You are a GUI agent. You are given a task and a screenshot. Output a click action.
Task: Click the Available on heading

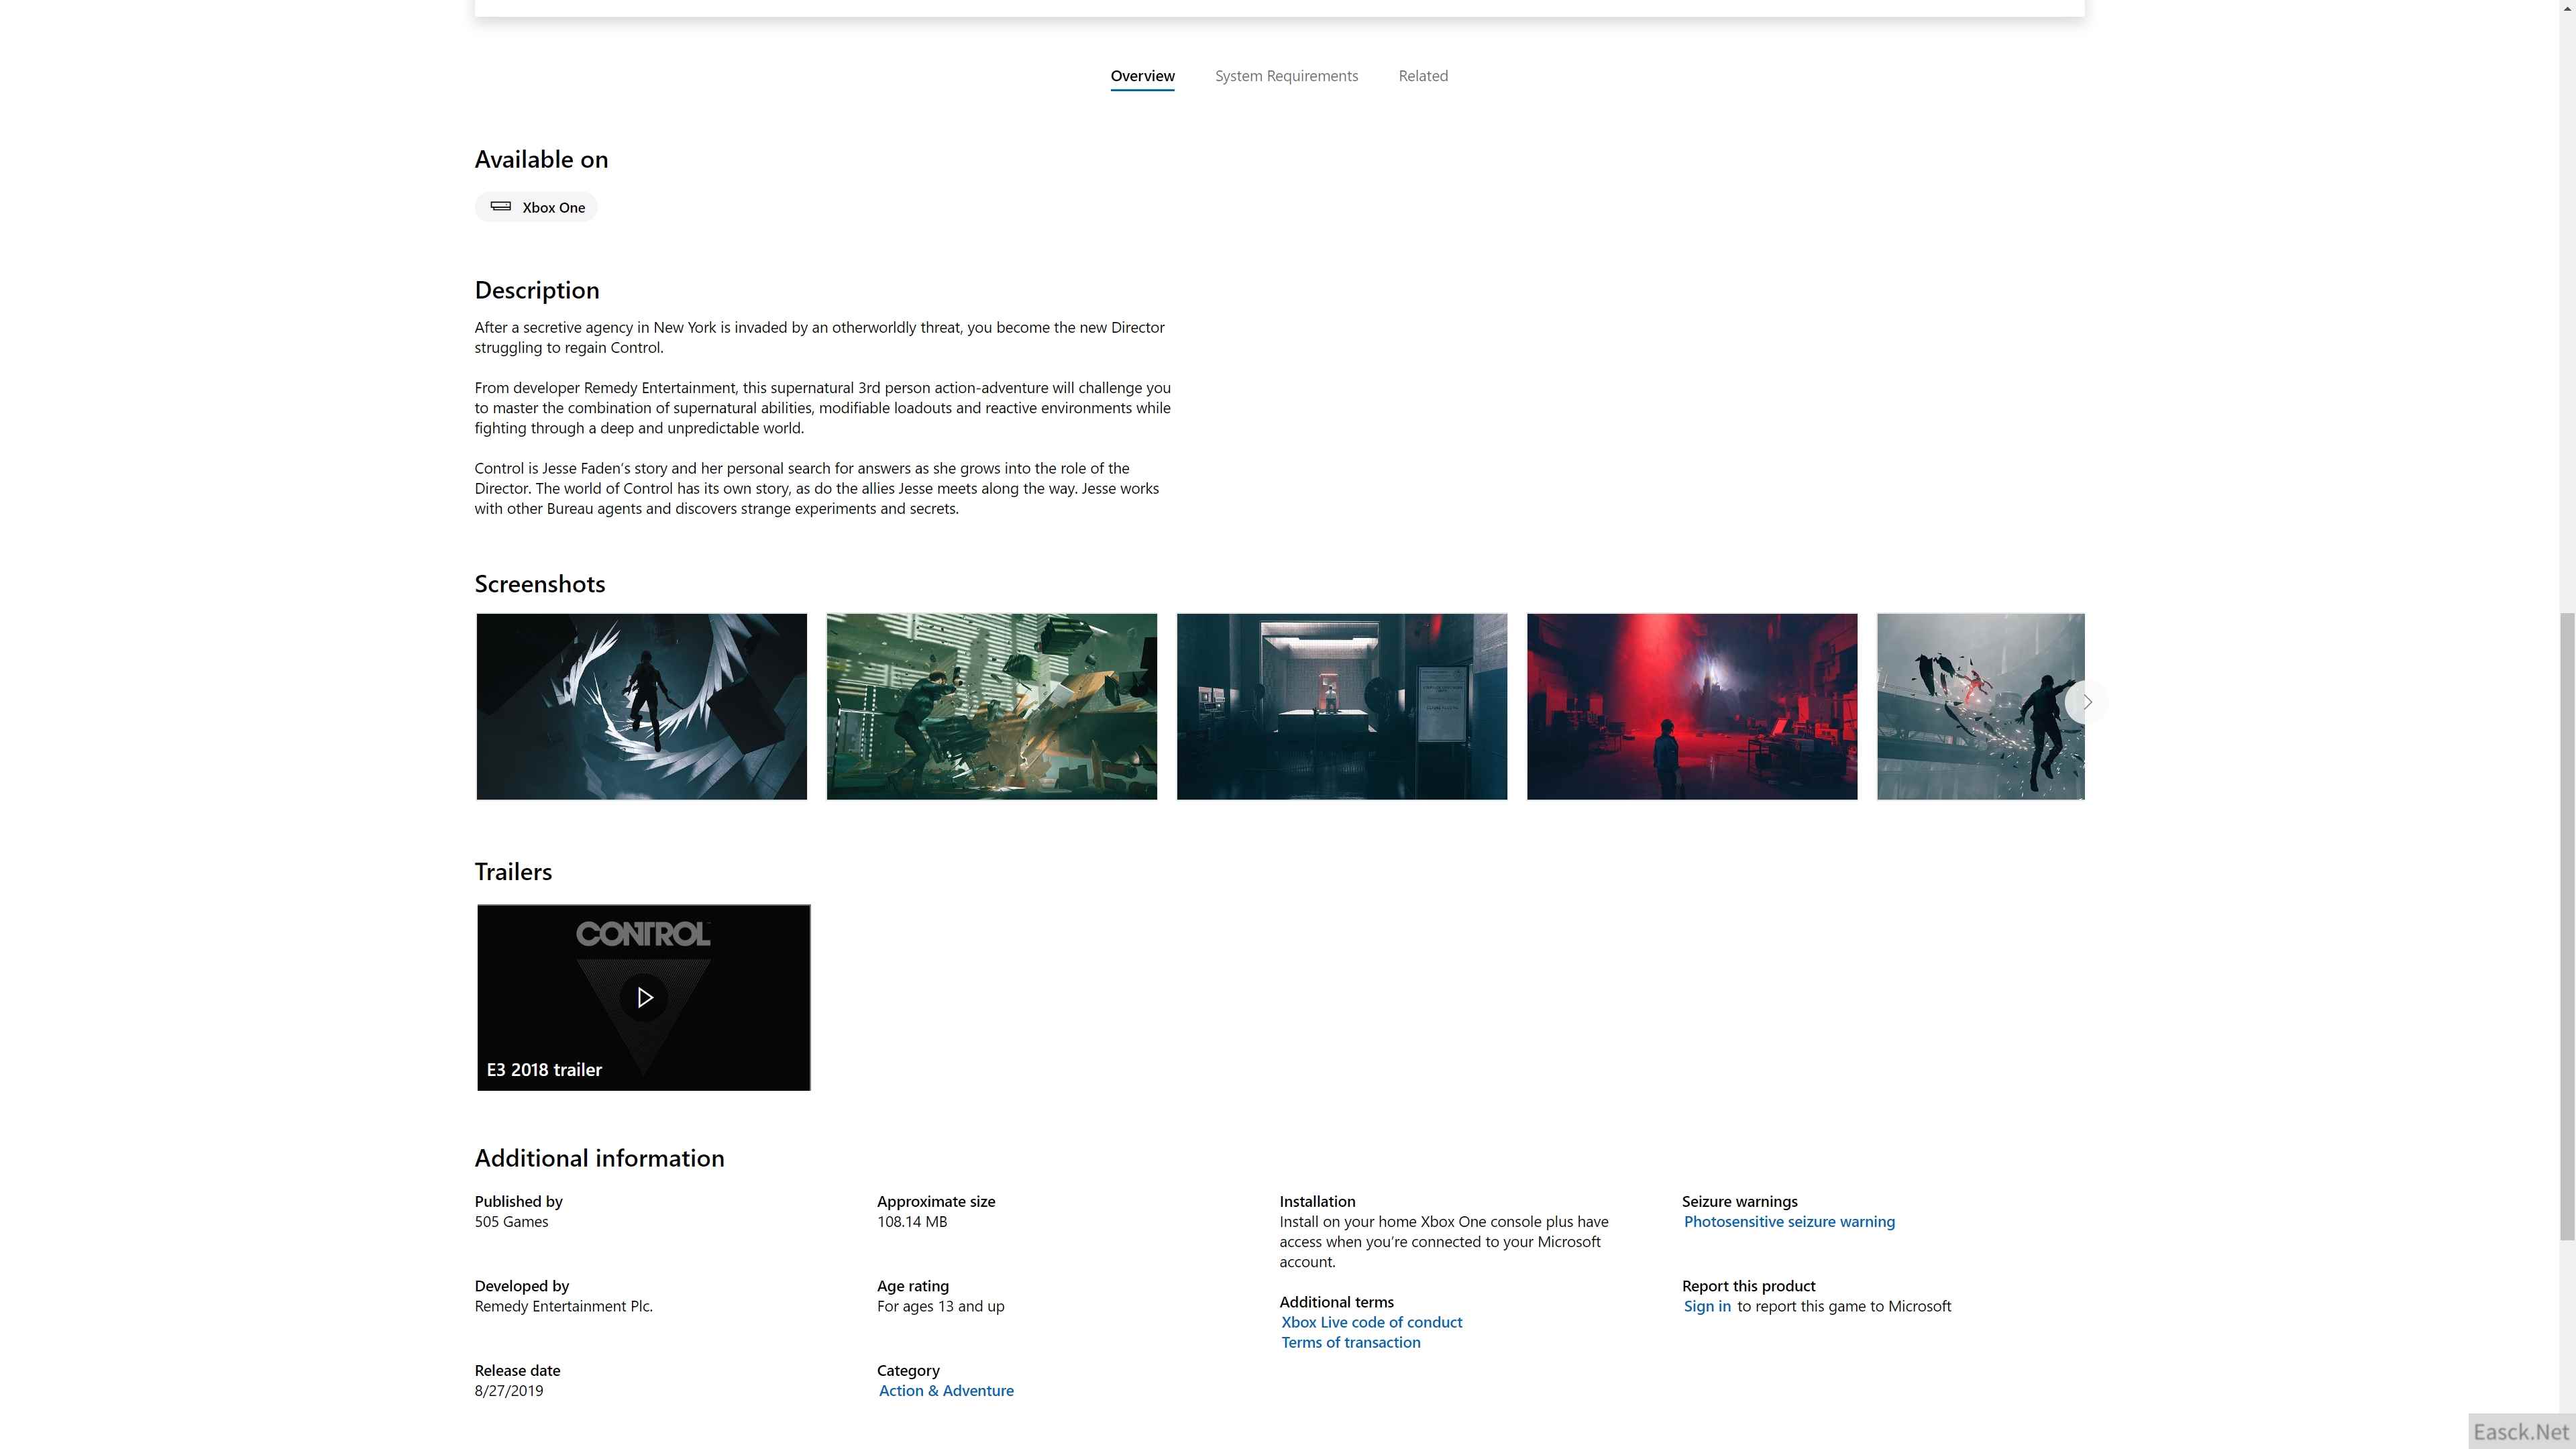coord(541,159)
